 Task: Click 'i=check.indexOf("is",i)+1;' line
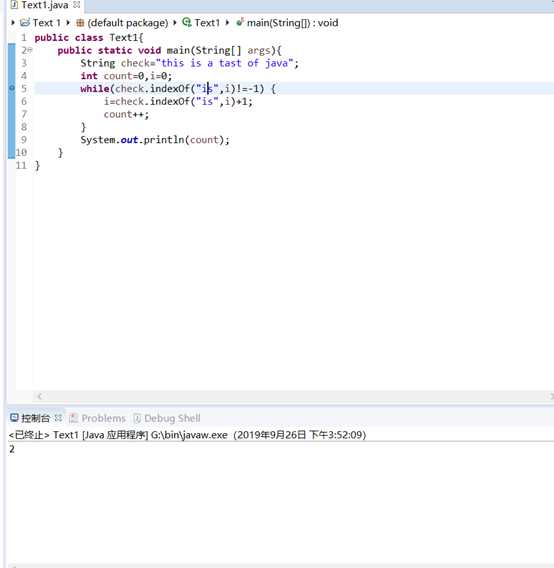[178, 101]
